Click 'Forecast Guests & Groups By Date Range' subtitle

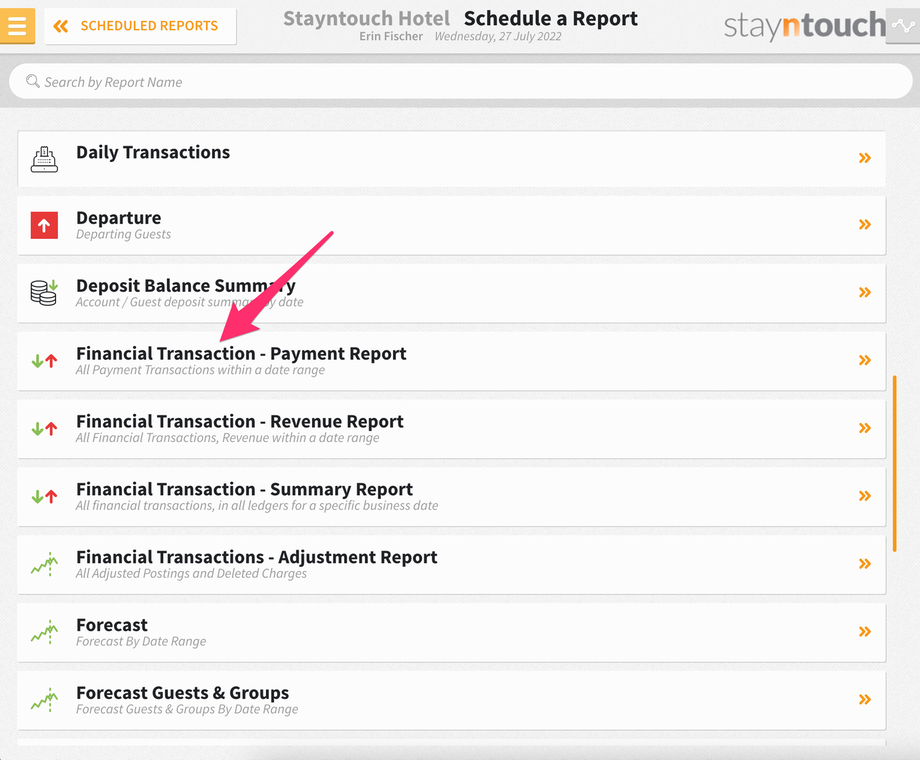click(187, 709)
